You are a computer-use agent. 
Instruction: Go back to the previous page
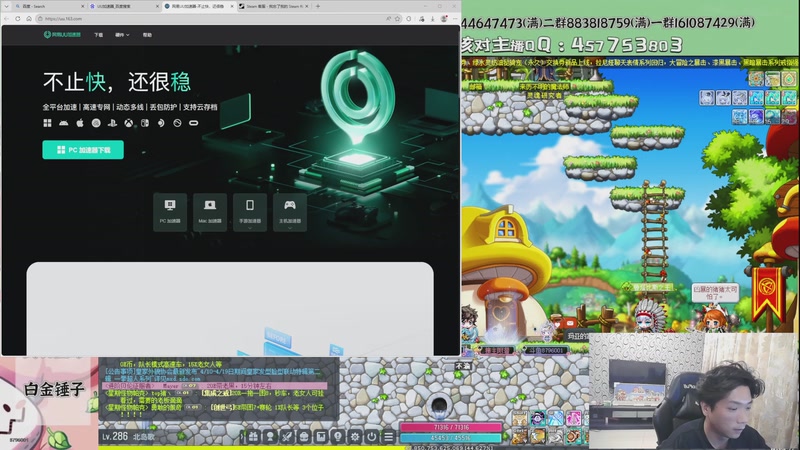tap(7, 18)
